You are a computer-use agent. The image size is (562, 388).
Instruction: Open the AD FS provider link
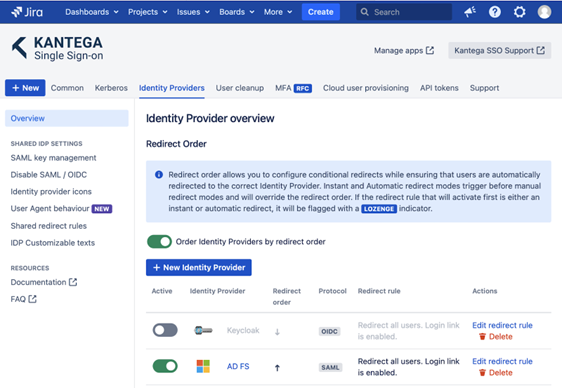(238, 367)
